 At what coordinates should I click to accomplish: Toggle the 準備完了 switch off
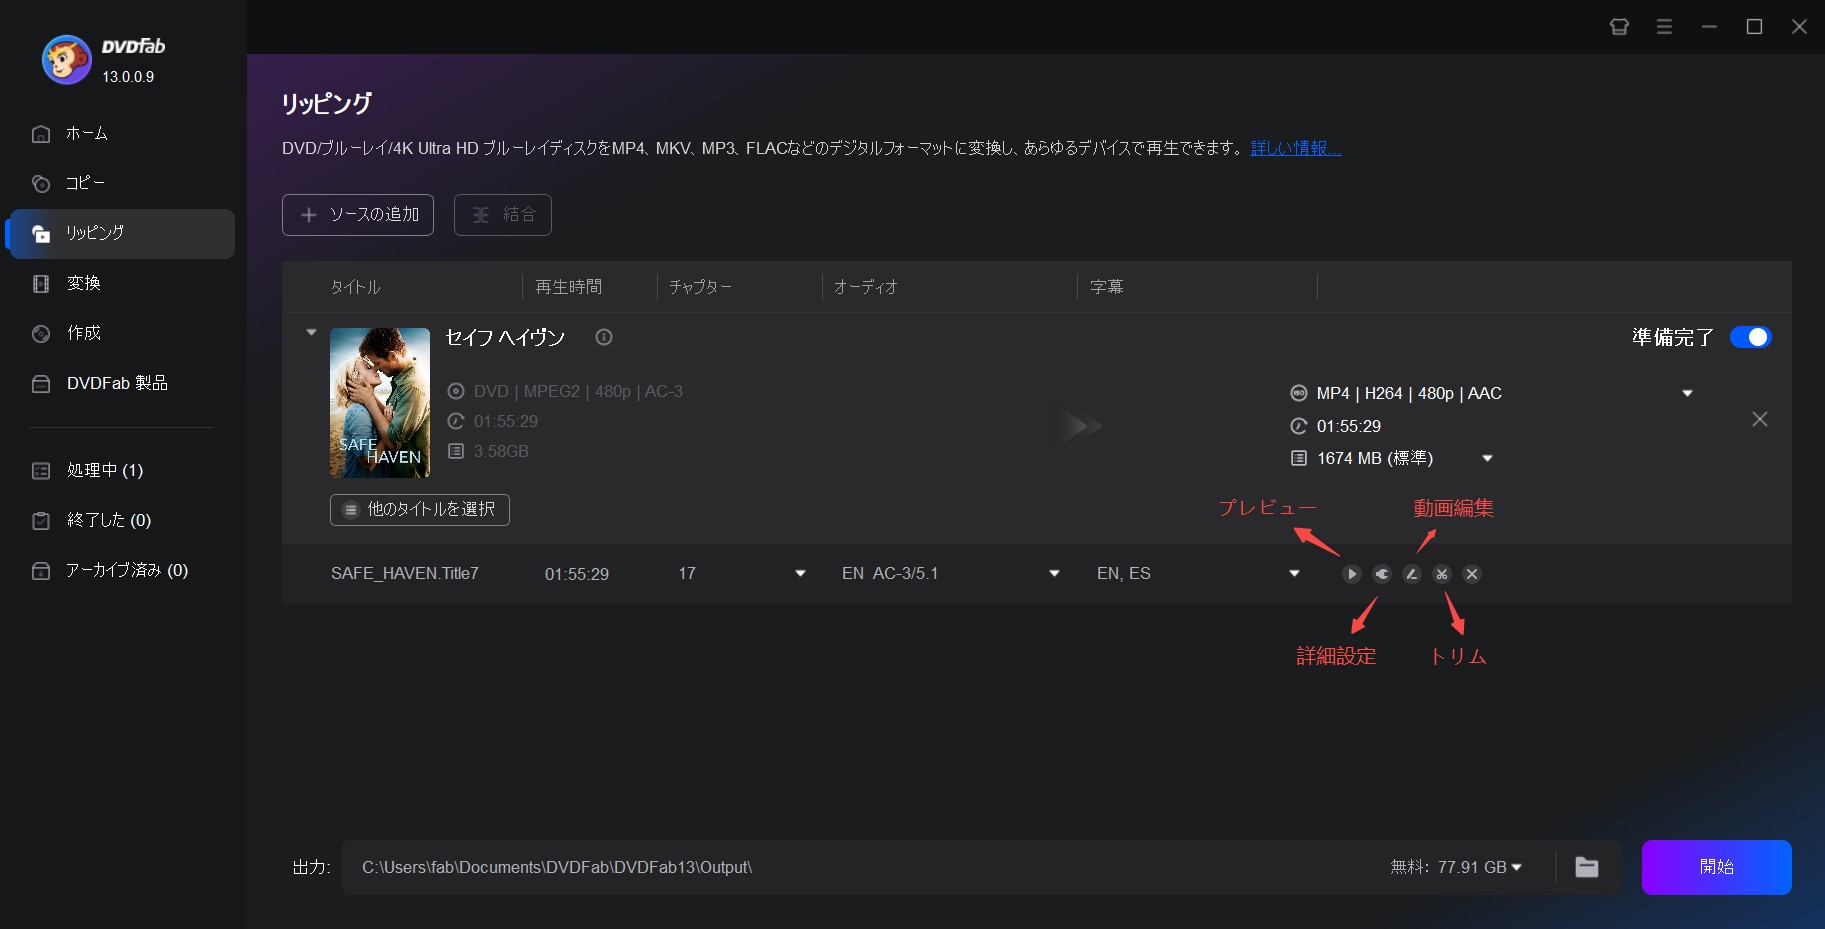pos(1750,337)
